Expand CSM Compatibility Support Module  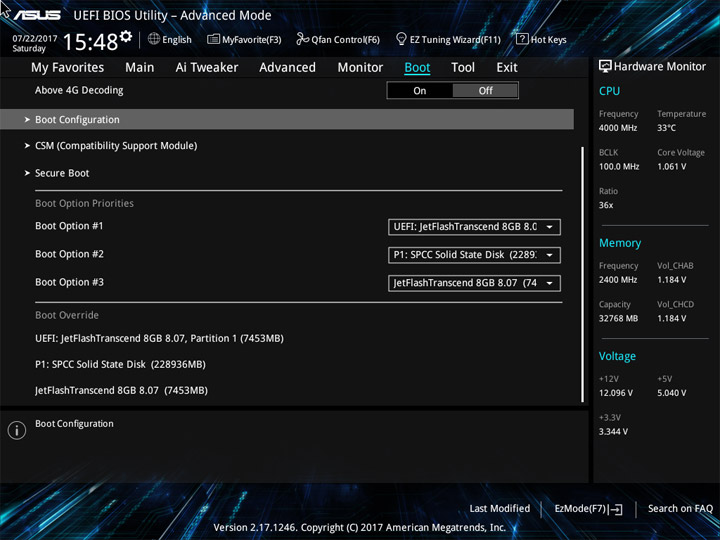coord(116,146)
